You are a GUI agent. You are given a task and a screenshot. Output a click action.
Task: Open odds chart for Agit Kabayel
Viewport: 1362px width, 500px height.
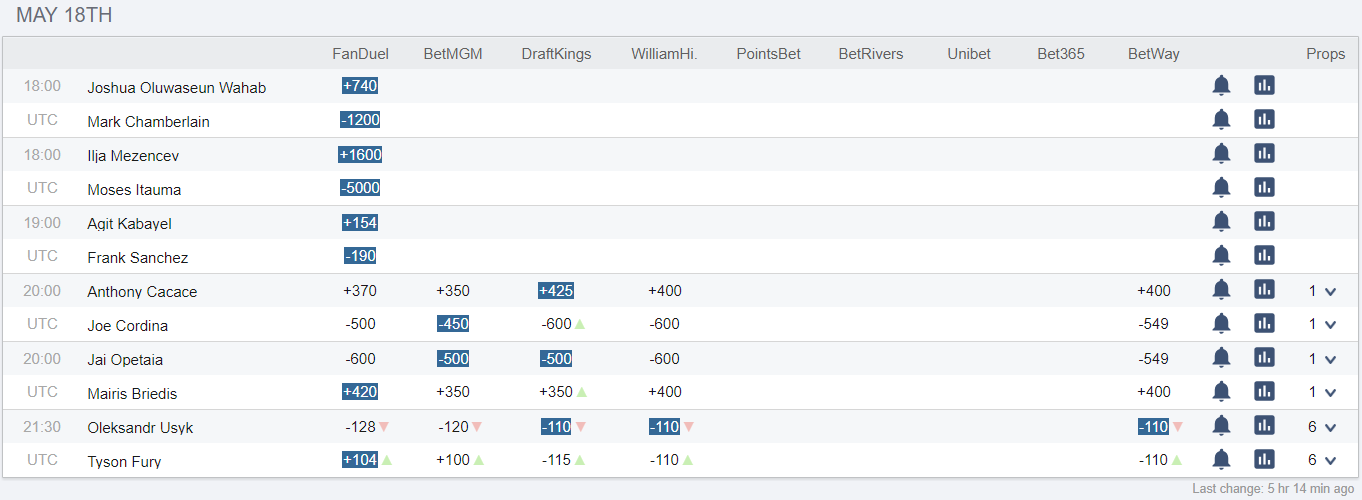pos(1264,222)
